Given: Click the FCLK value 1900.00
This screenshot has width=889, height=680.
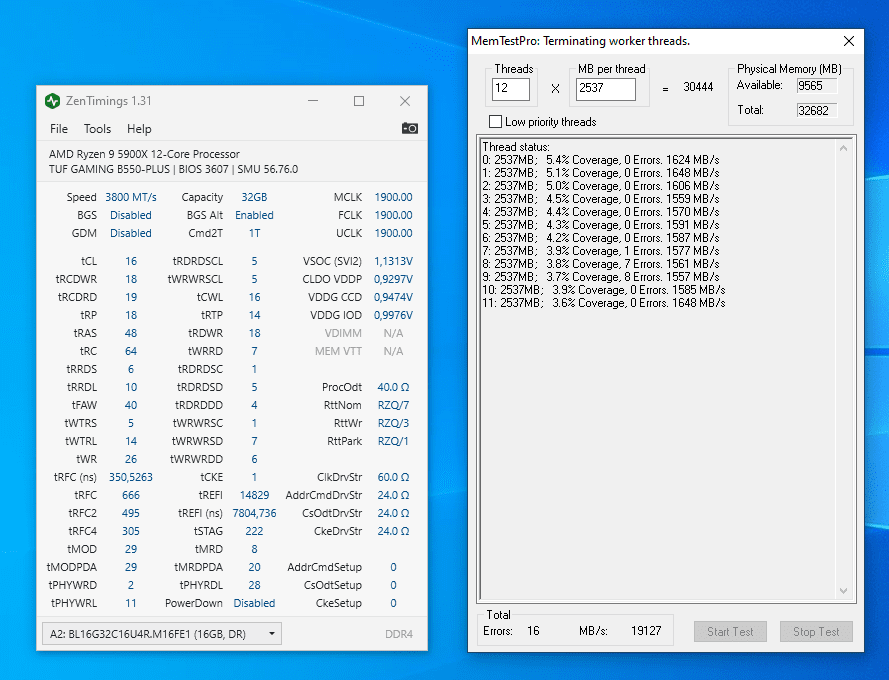Looking at the screenshot, I should pos(393,216).
